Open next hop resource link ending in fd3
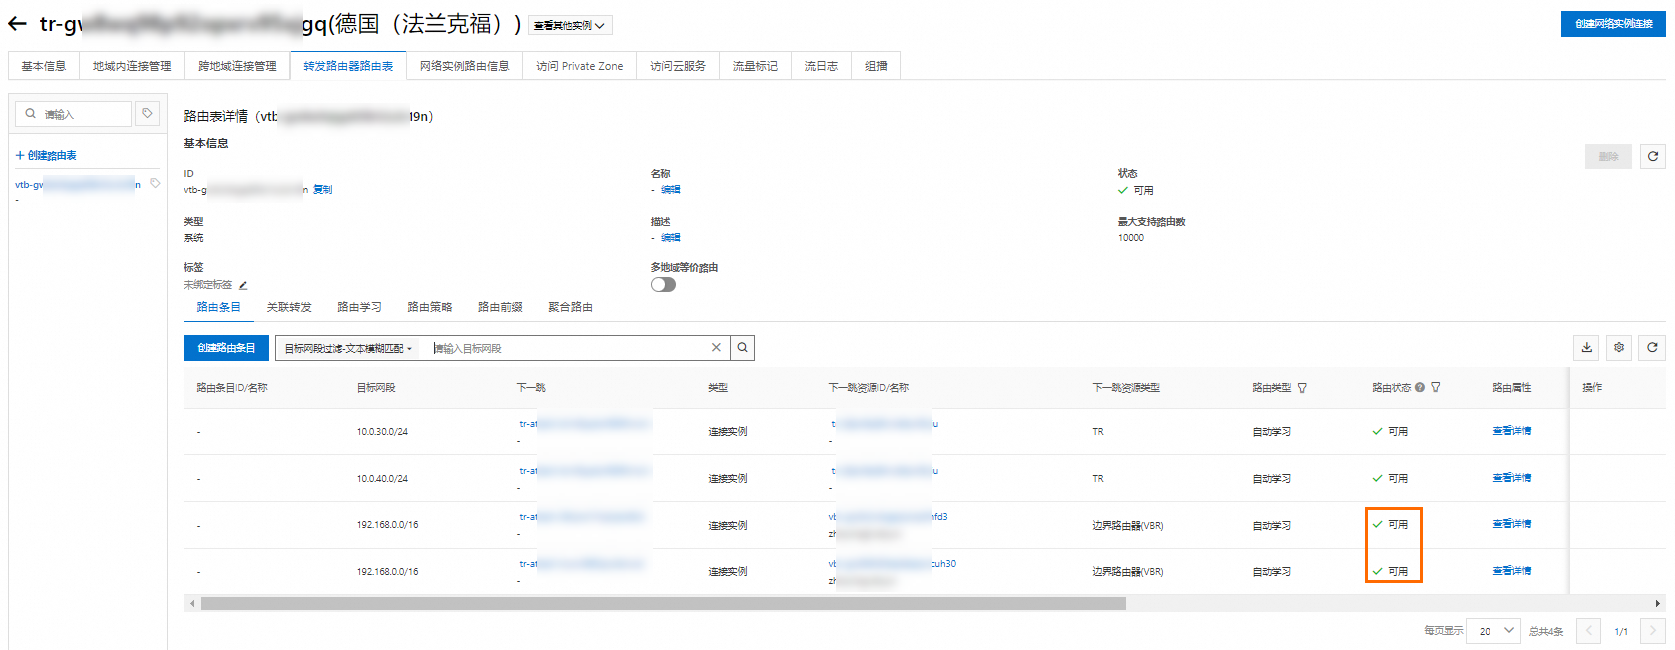The image size is (1675, 650). (887, 517)
